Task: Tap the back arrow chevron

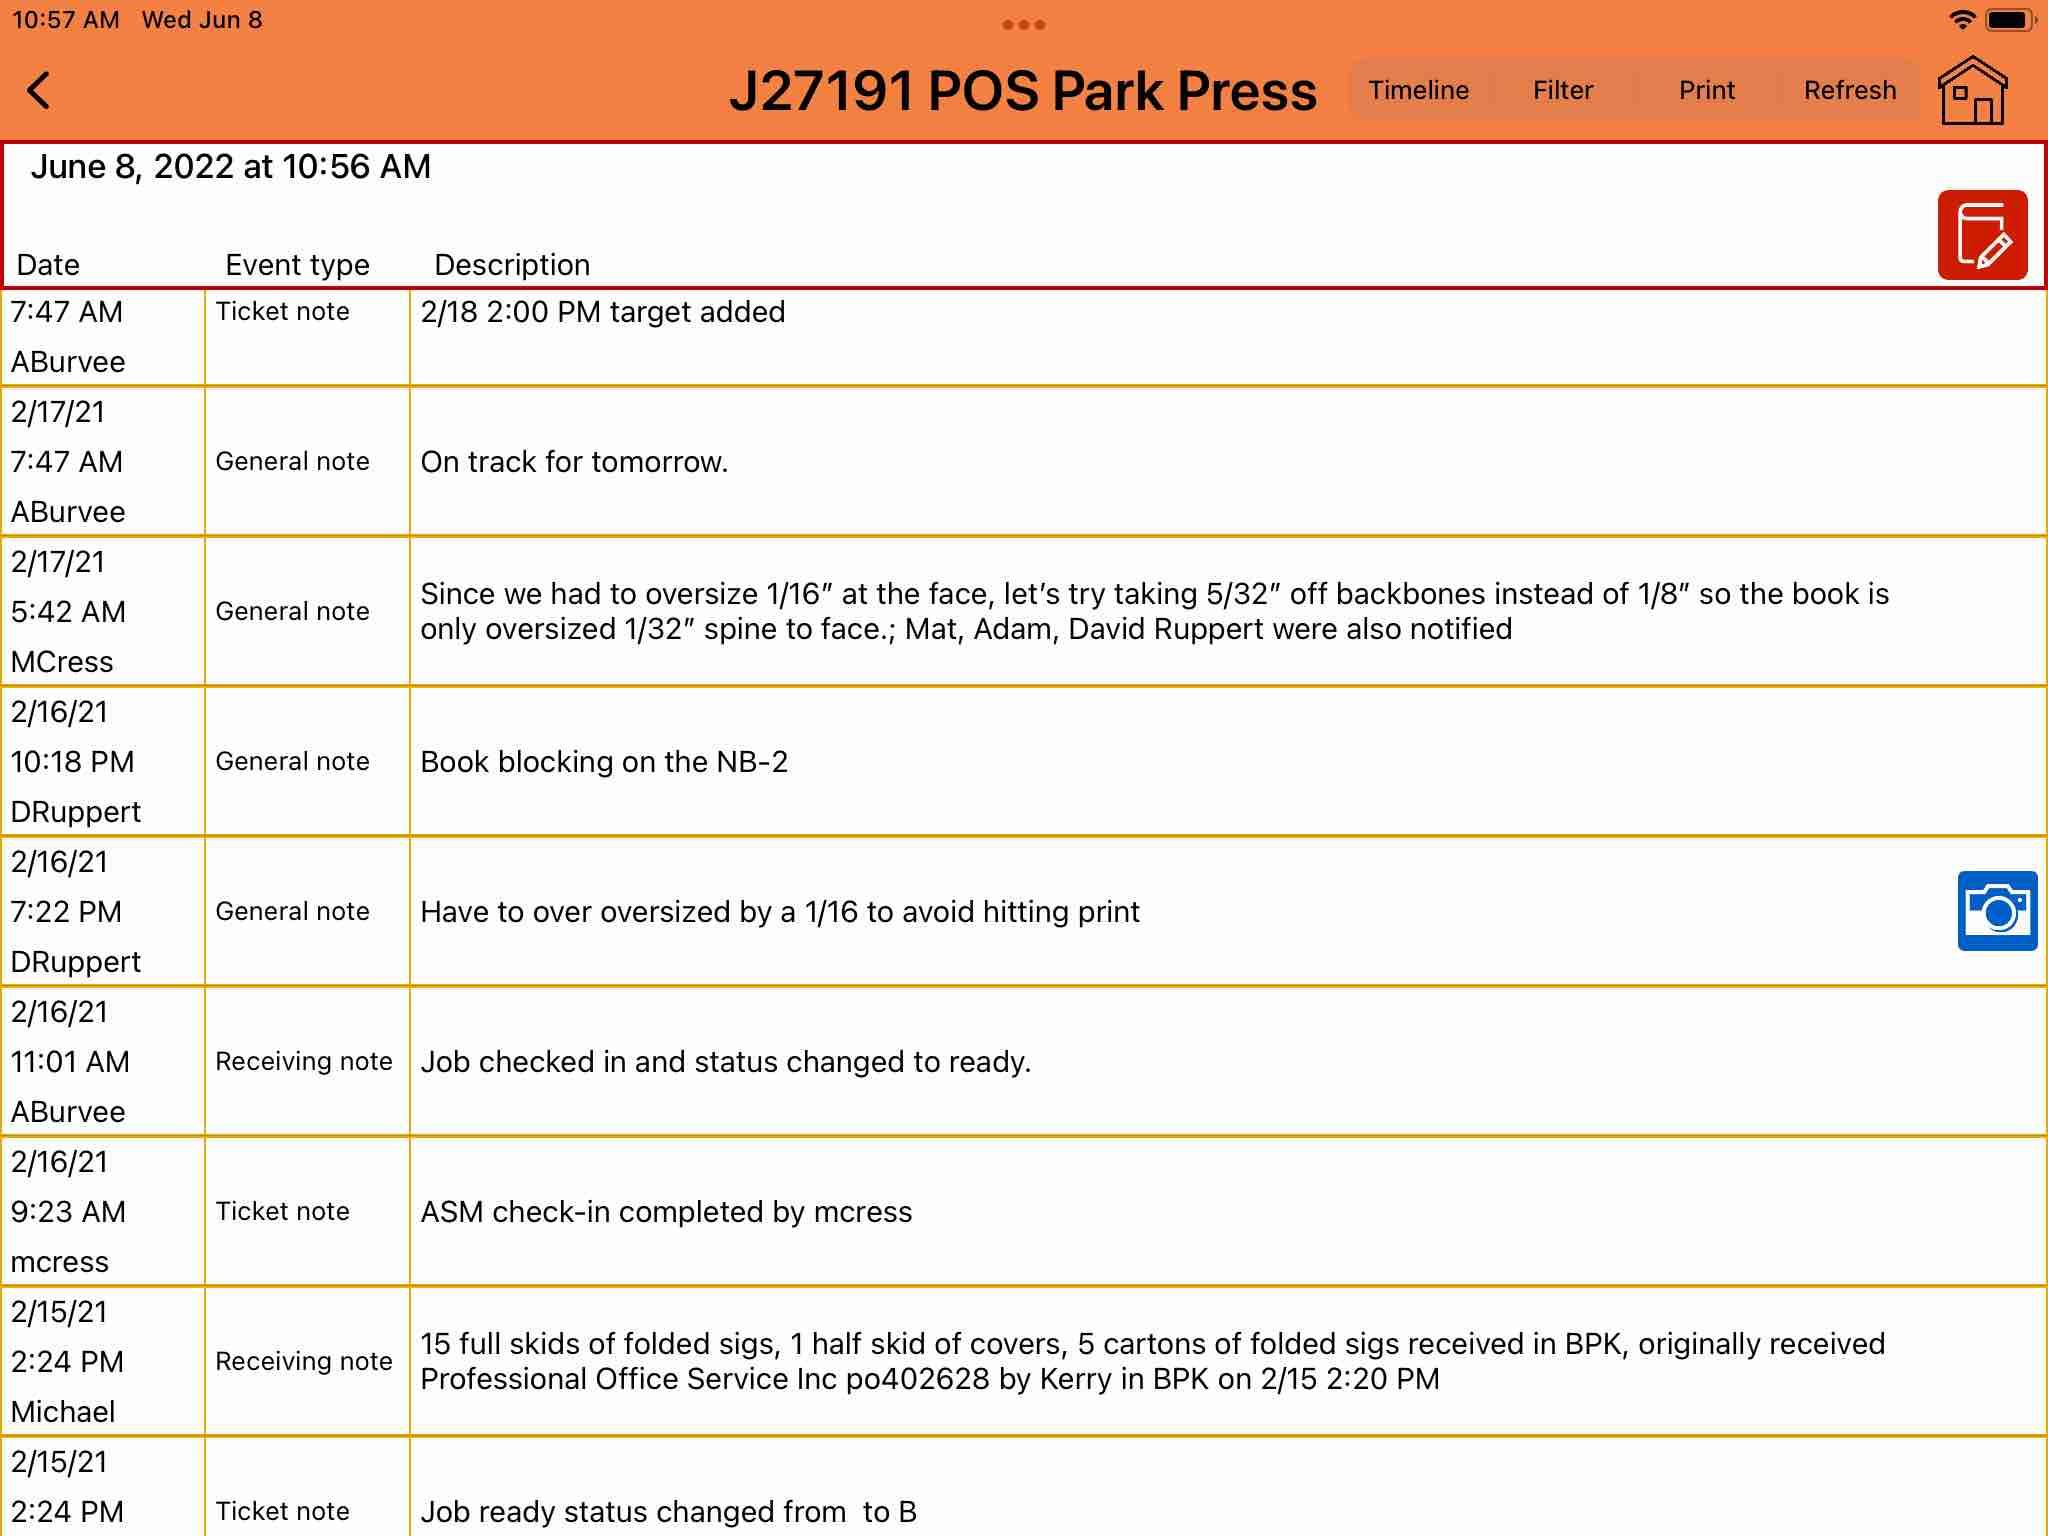Action: point(39,91)
